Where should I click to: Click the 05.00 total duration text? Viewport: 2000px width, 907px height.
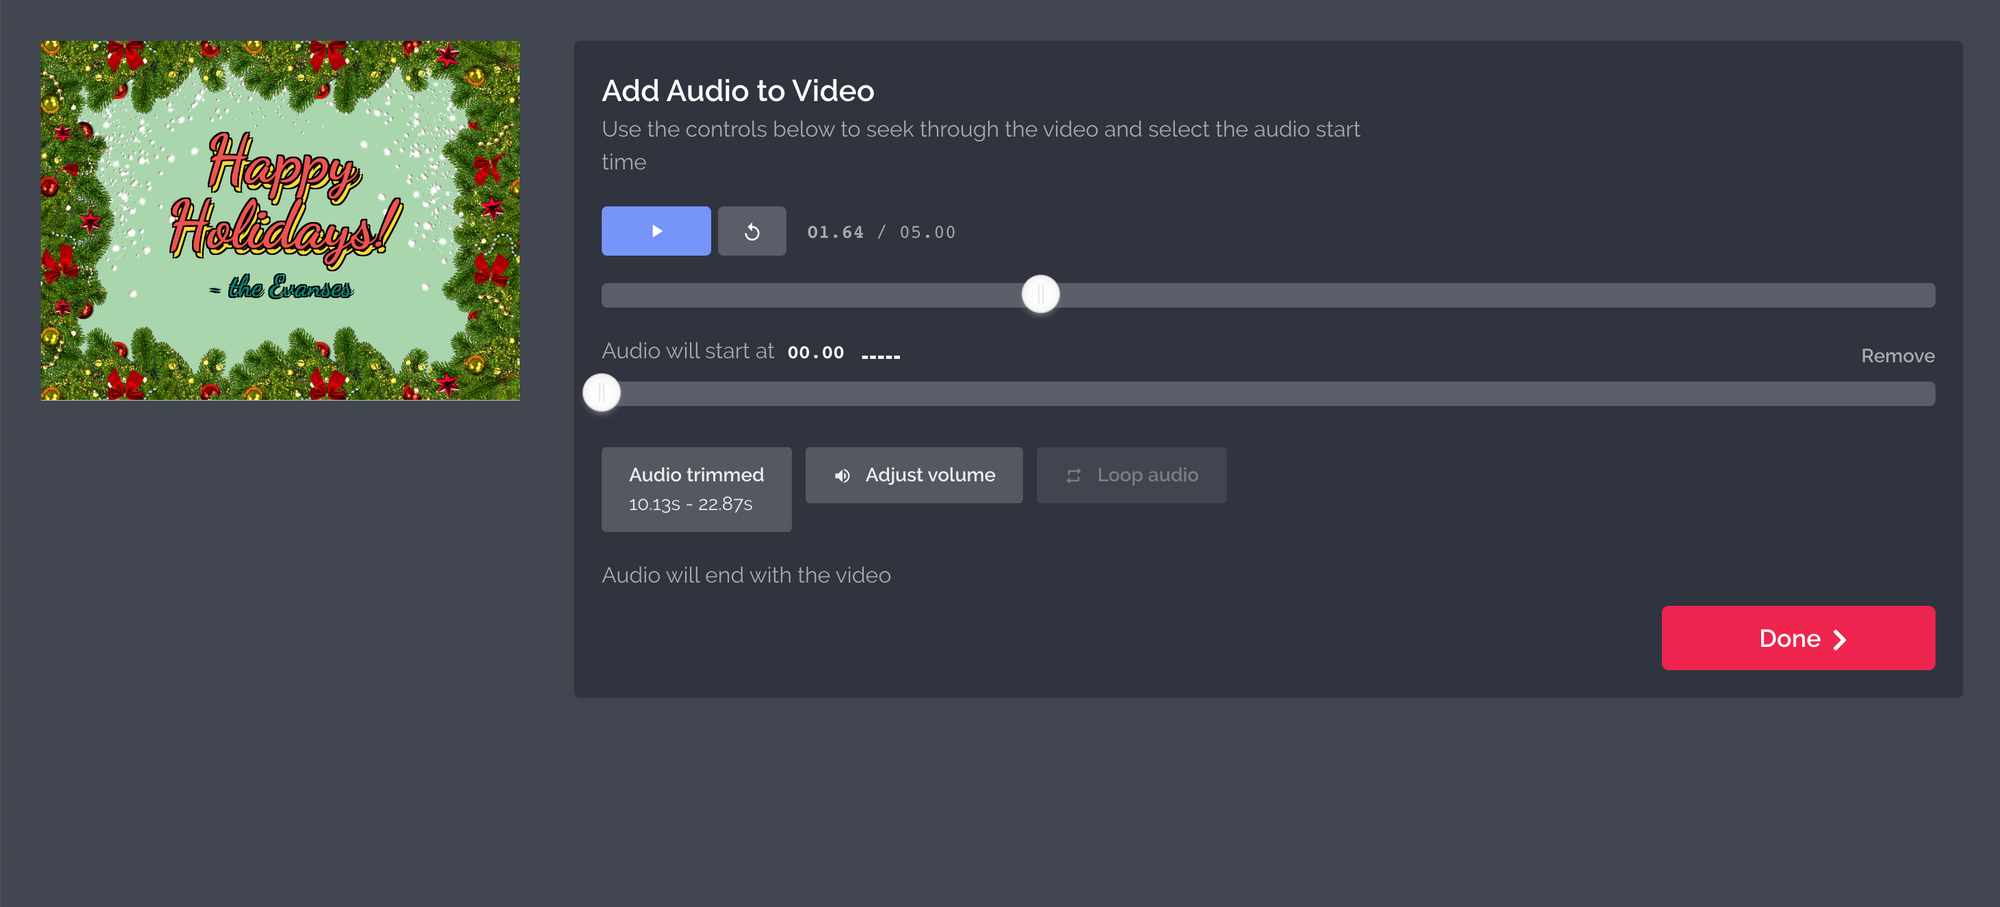click(927, 232)
